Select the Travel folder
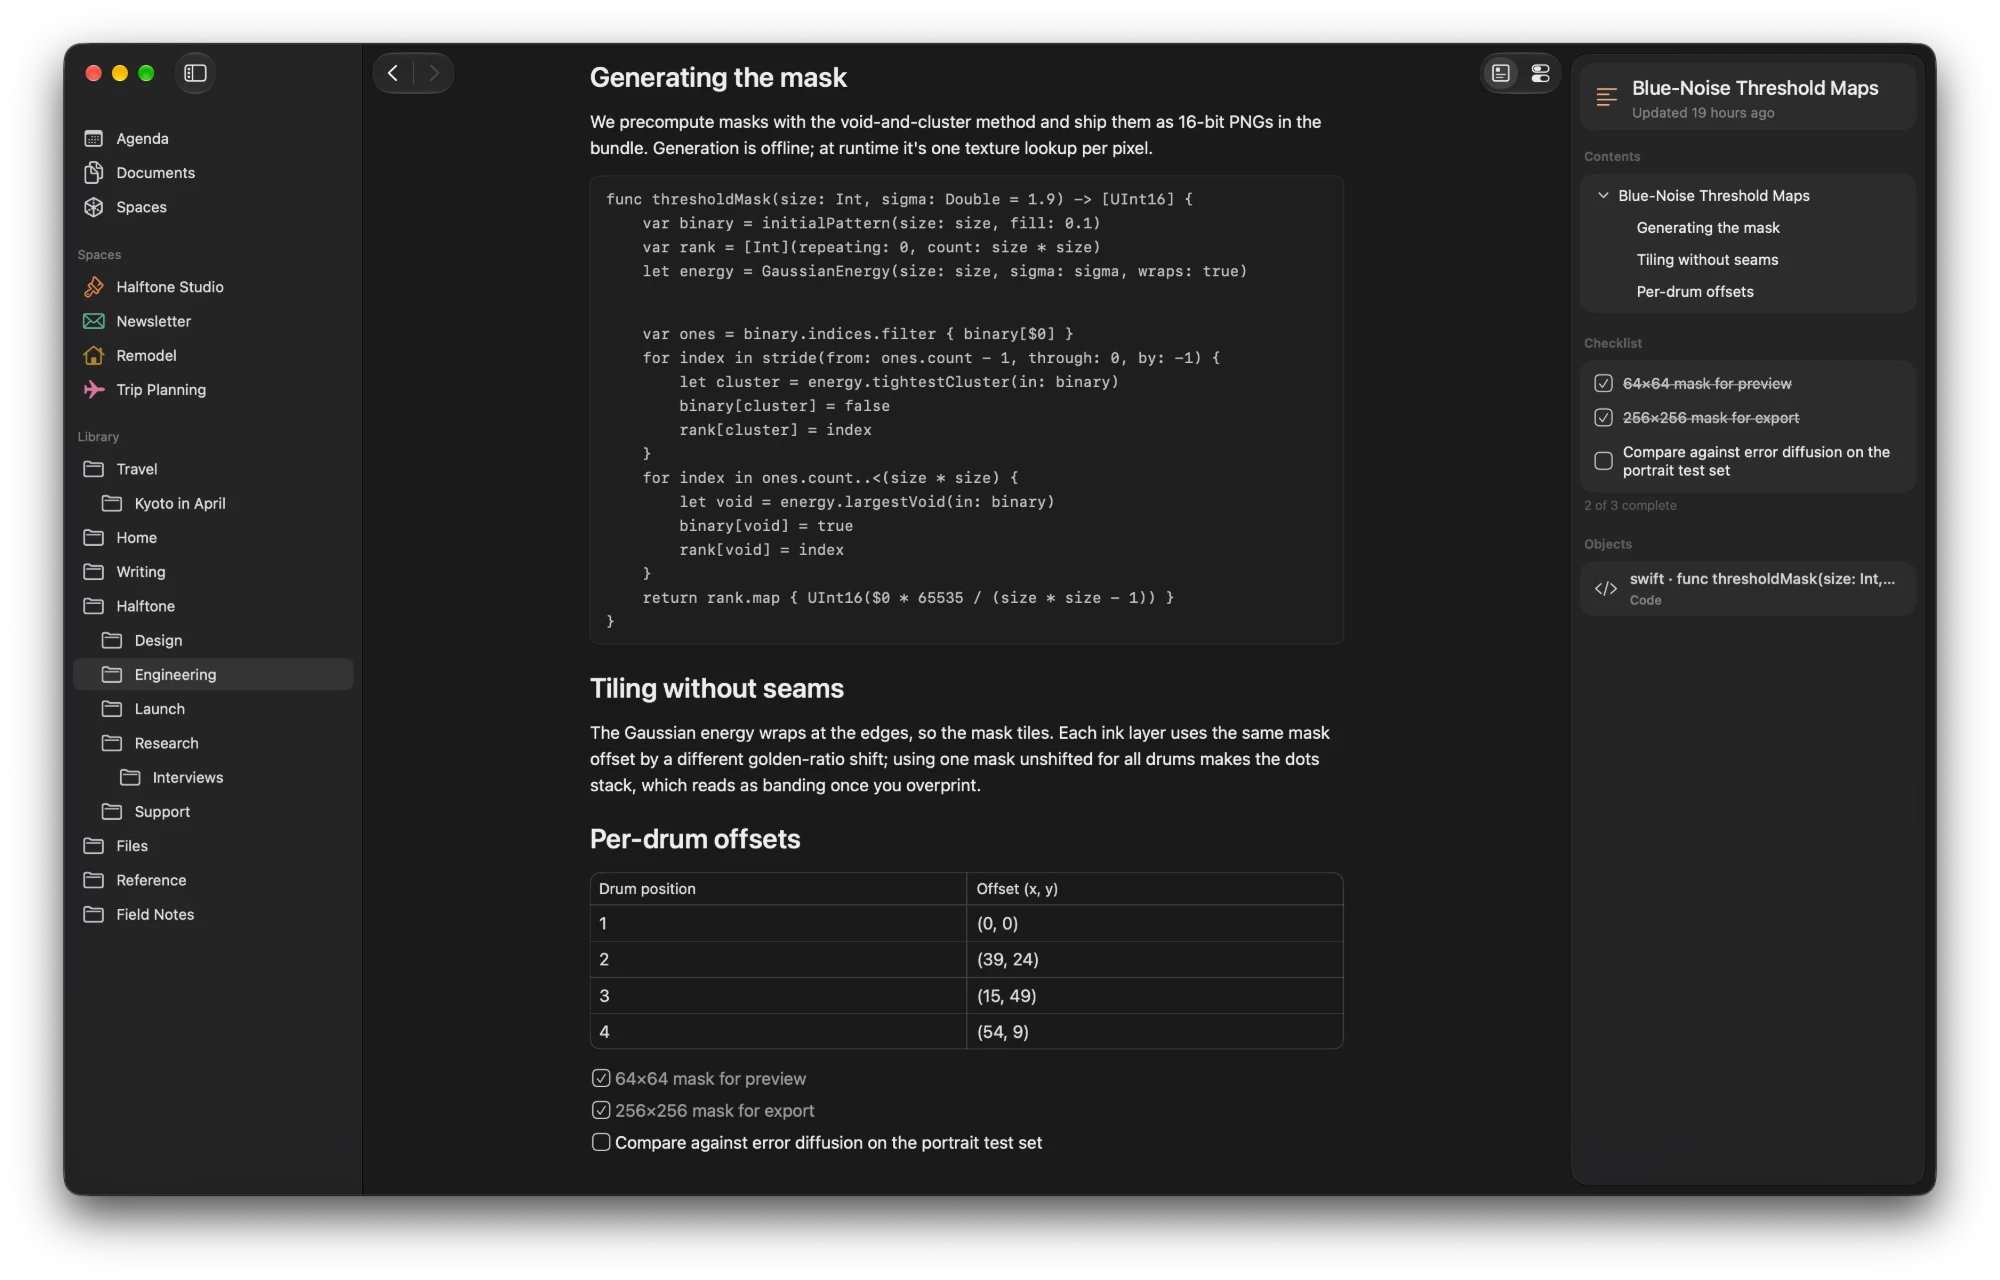This screenshot has height=1280, width=2000. (x=213, y=469)
